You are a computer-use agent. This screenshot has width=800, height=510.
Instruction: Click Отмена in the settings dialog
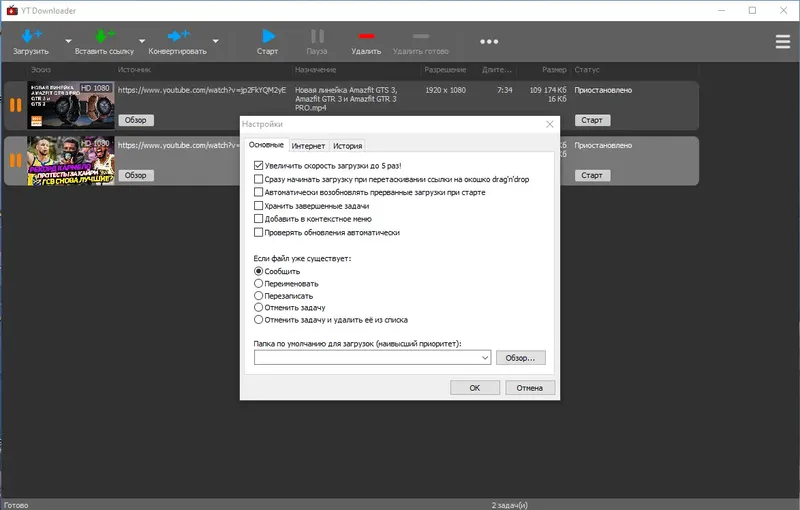click(x=530, y=388)
